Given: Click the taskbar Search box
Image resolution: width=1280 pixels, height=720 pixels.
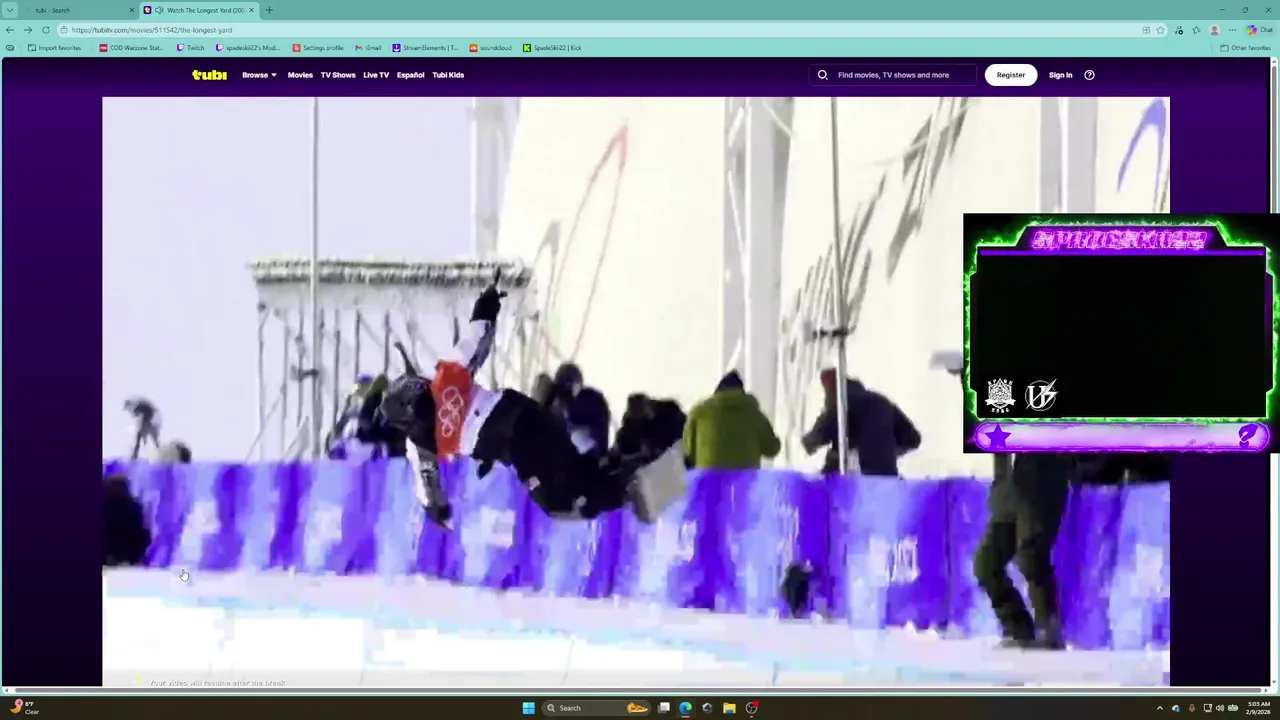Looking at the screenshot, I should [596, 708].
